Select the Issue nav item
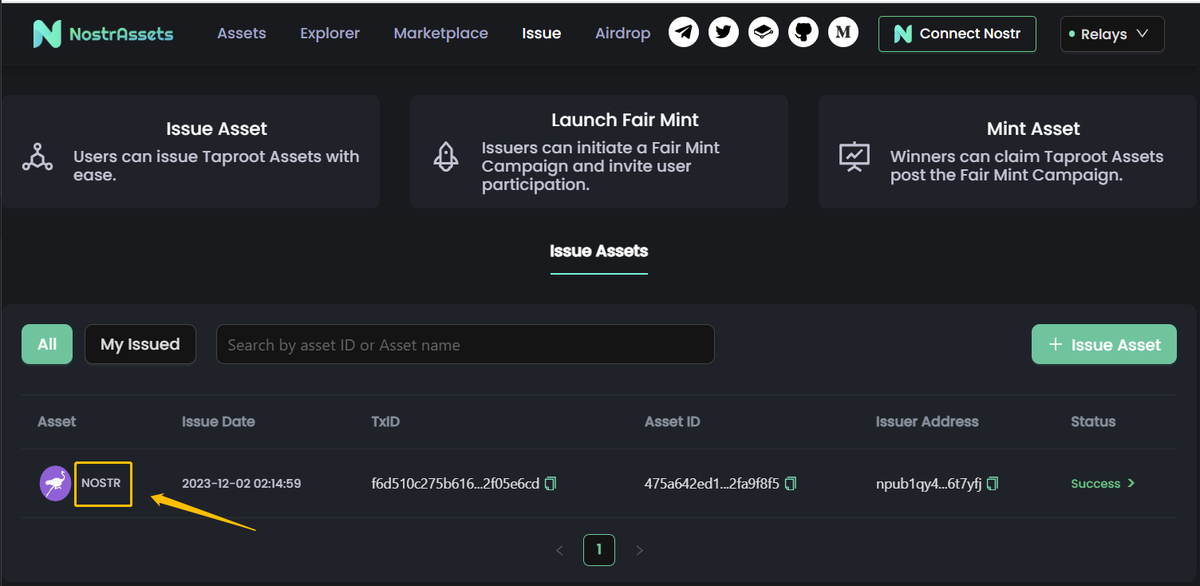 coord(541,33)
